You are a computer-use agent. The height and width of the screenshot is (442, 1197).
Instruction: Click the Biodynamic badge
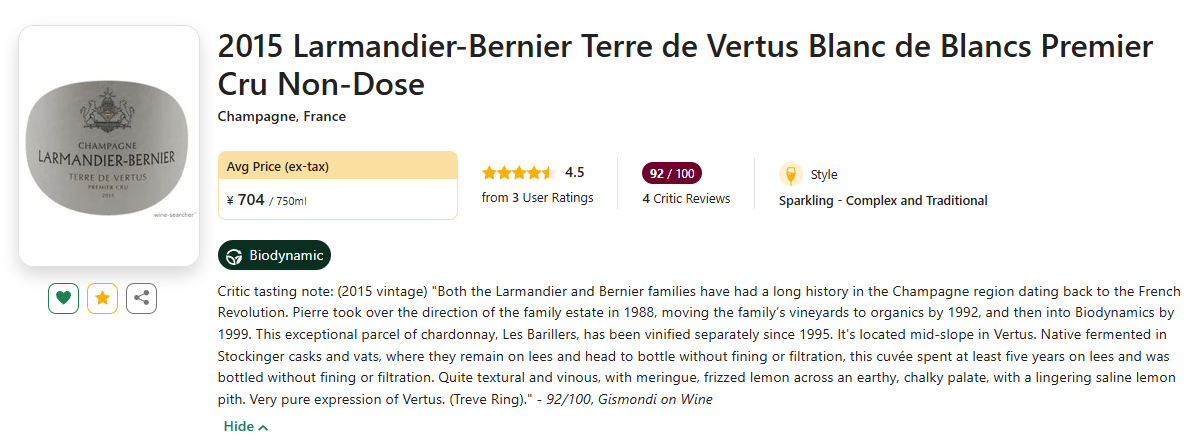274,256
